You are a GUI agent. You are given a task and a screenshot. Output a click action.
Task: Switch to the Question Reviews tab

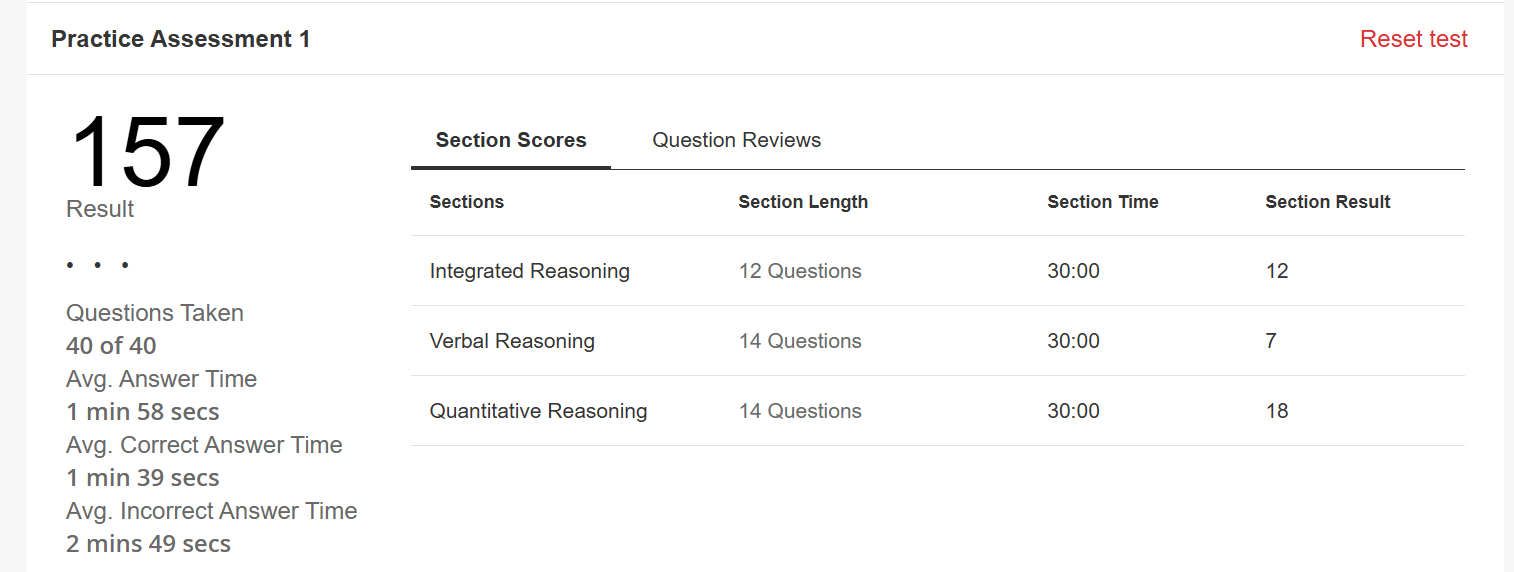(x=736, y=140)
